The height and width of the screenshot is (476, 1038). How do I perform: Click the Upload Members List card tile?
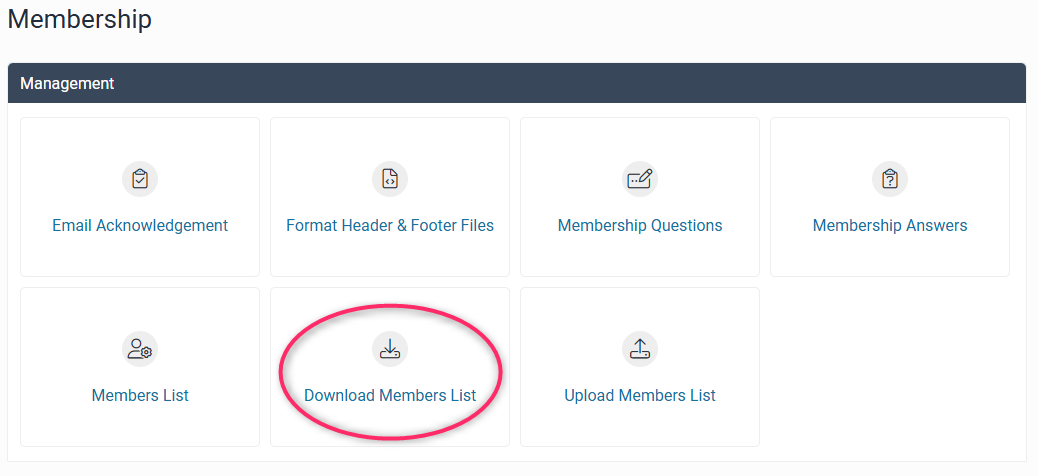[x=640, y=425]
